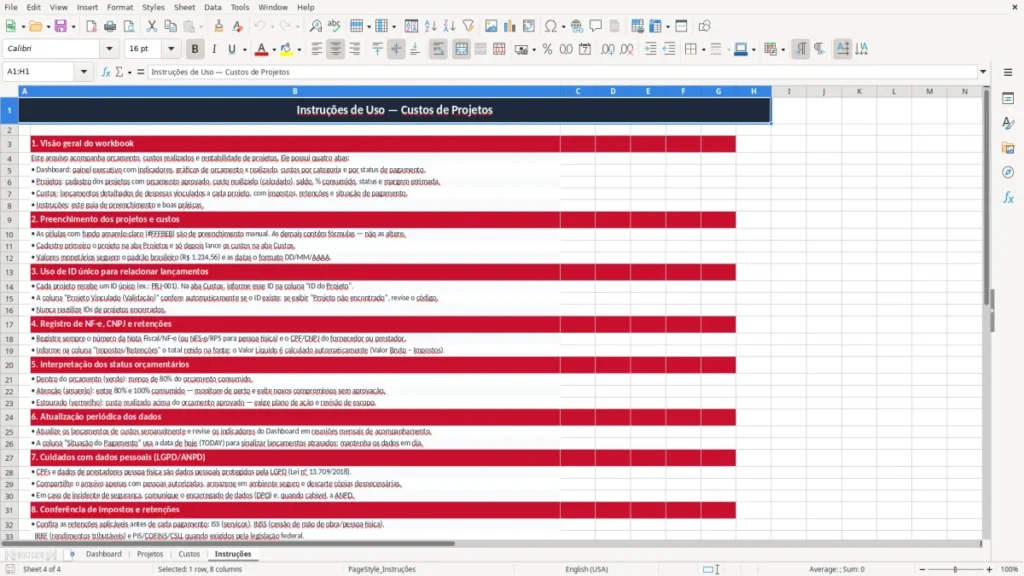1024x576 pixels.
Task: Click the Increase indent icon
Action: click(650, 49)
